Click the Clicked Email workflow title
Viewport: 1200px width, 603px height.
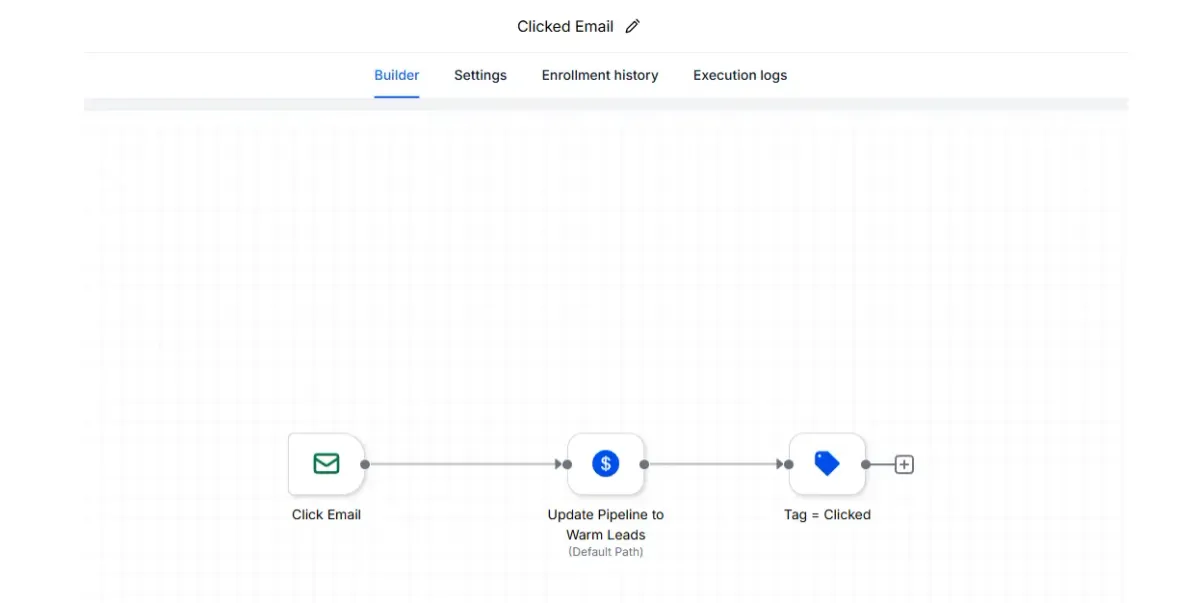pyautogui.click(x=565, y=27)
